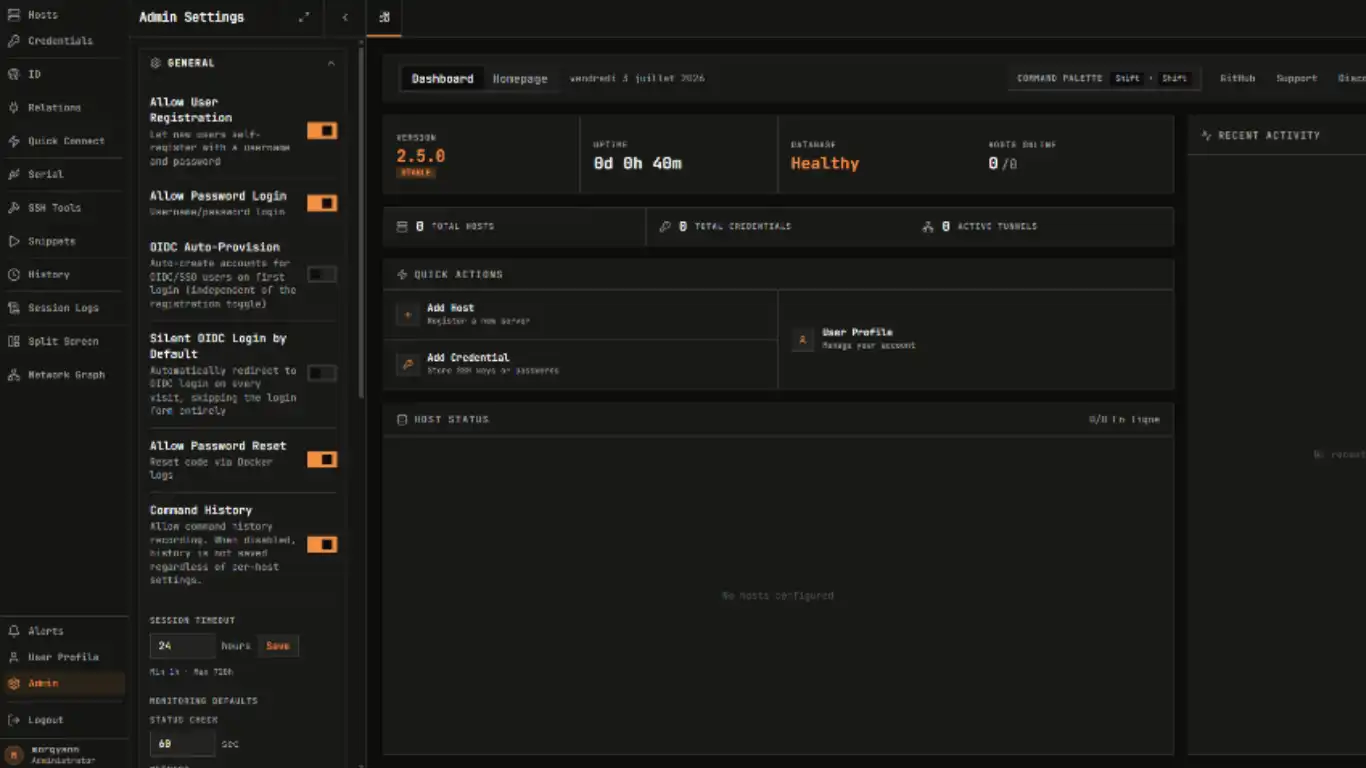Viewport: 1366px width, 768px height.
Task: Click the Logout sidebar item
Action: pos(45,720)
